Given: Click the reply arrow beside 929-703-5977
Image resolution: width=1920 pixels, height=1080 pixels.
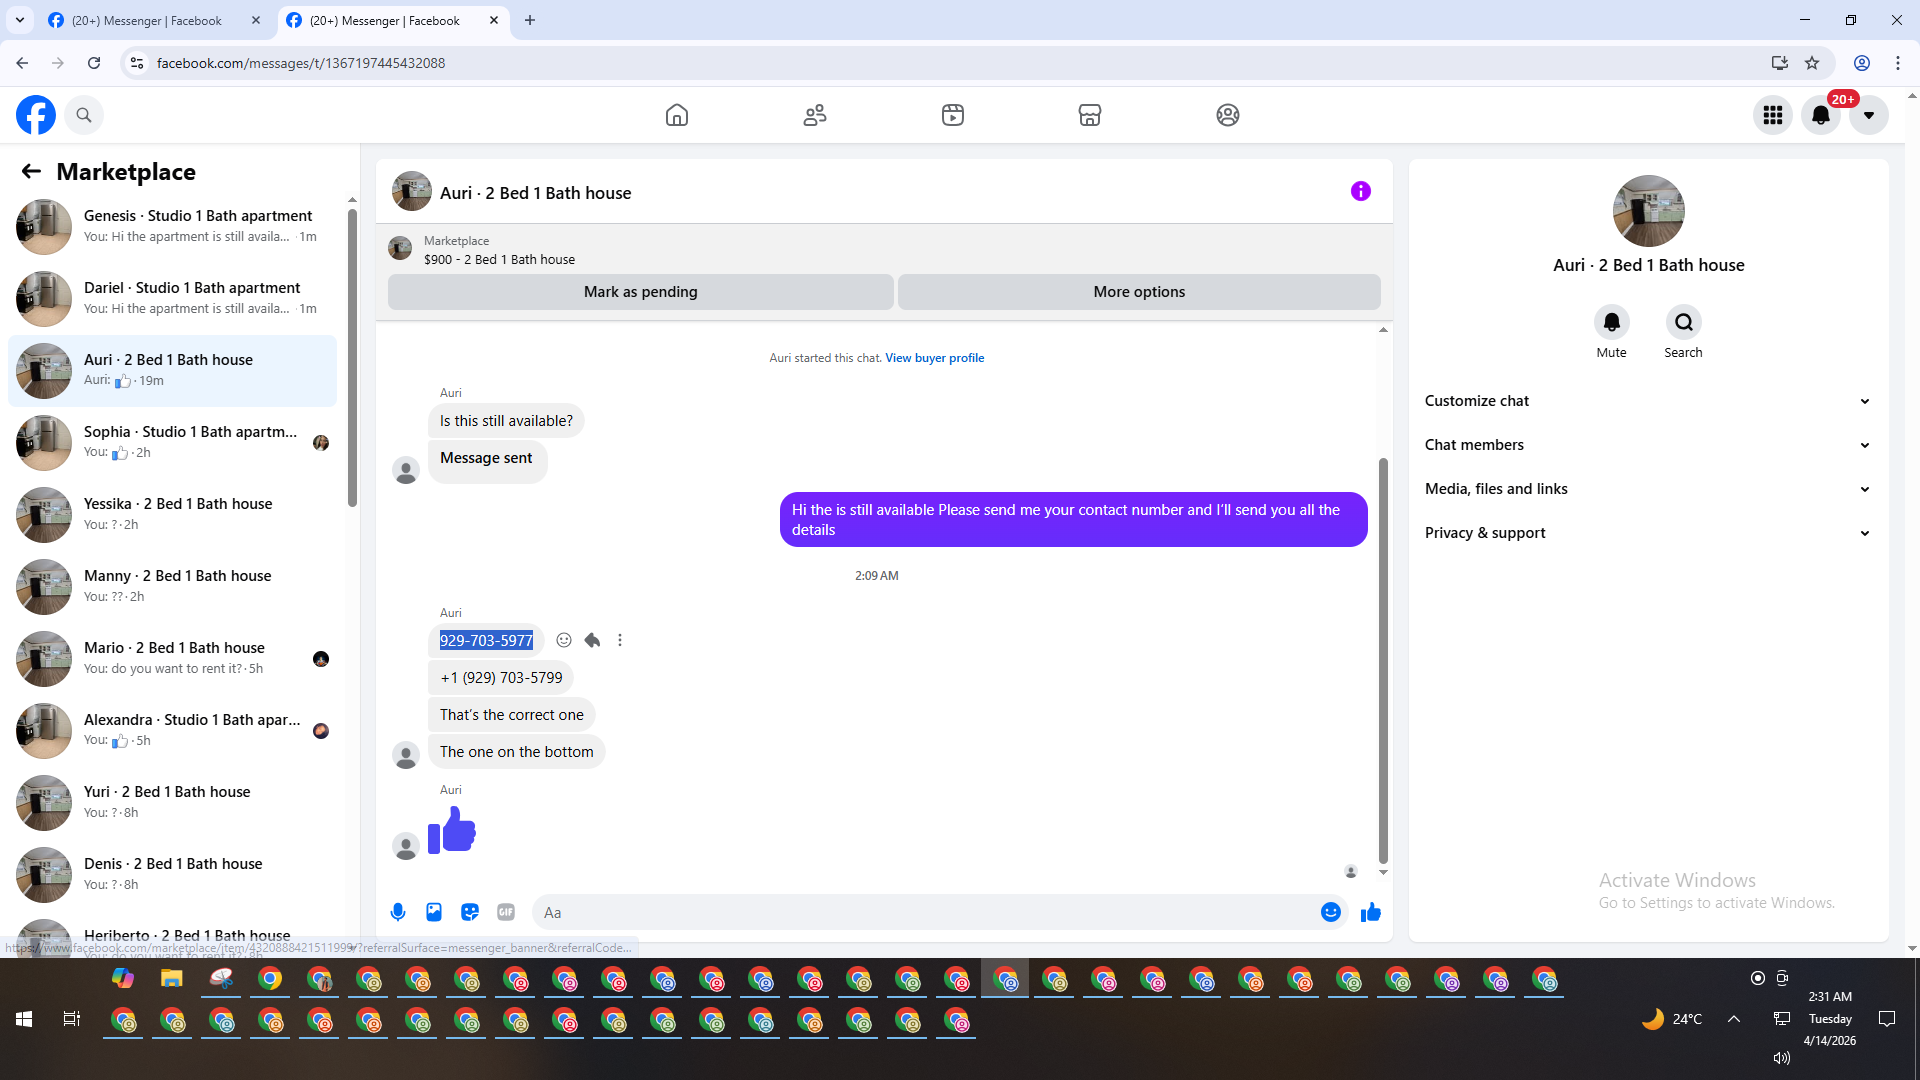Looking at the screenshot, I should click(x=592, y=640).
